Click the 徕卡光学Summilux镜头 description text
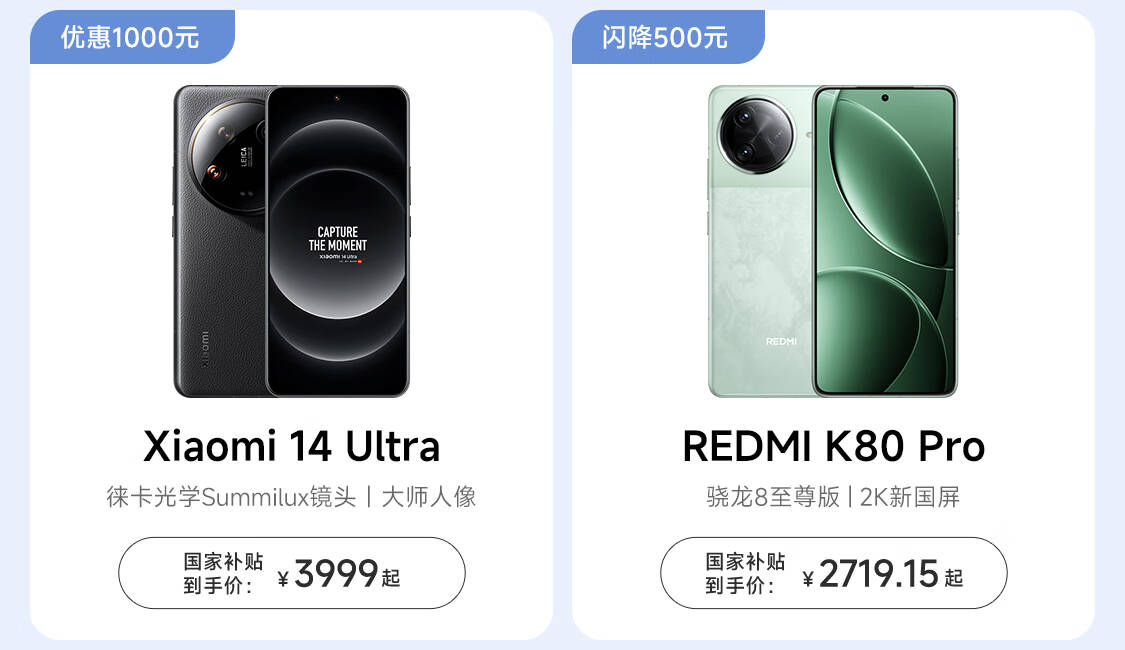Screen dimensions: 1125x650 pyautogui.click(x=231, y=496)
